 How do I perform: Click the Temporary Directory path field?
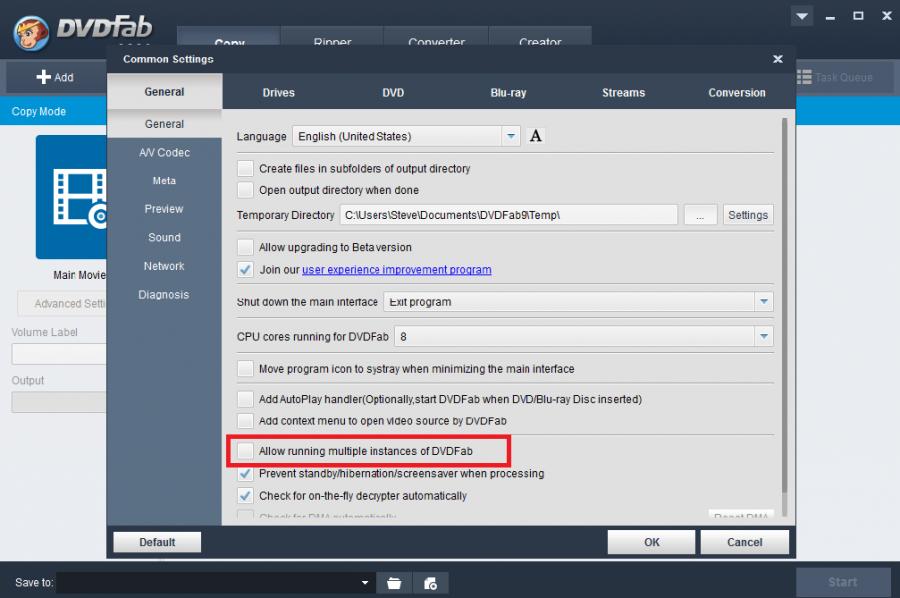(x=509, y=215)
